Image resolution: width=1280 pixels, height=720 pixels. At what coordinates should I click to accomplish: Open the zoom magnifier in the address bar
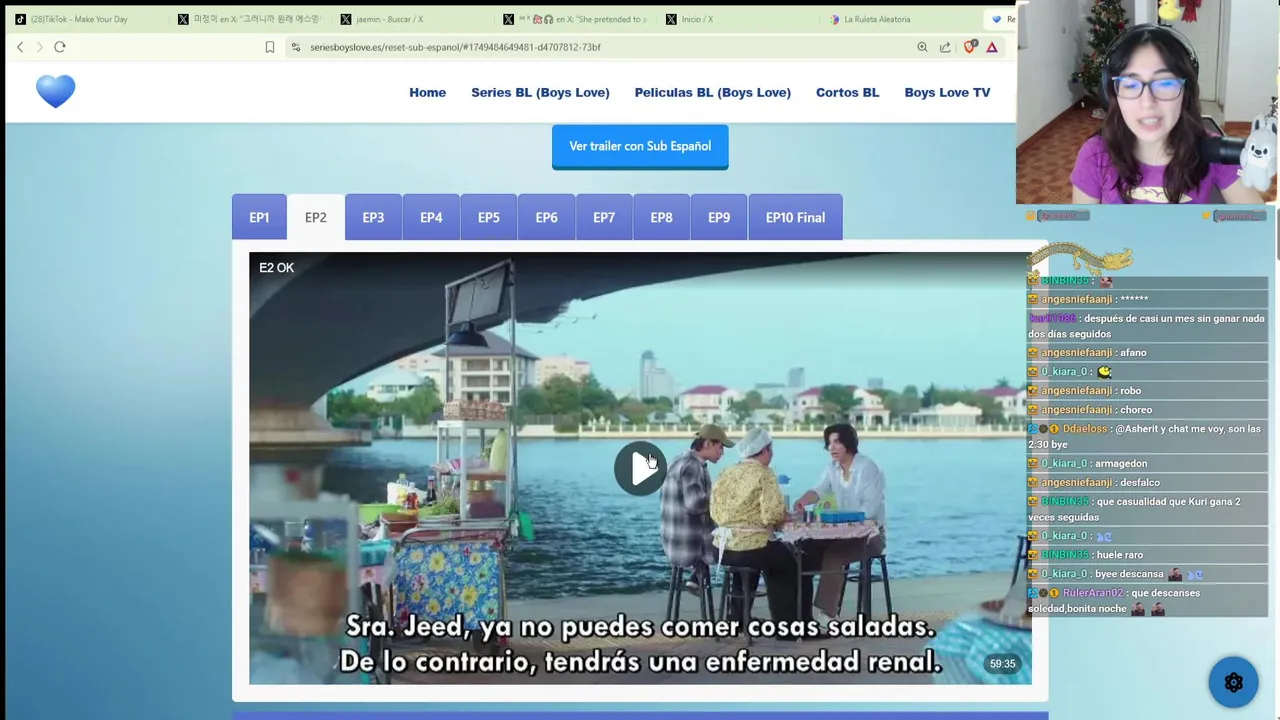[x=922, y=47]
